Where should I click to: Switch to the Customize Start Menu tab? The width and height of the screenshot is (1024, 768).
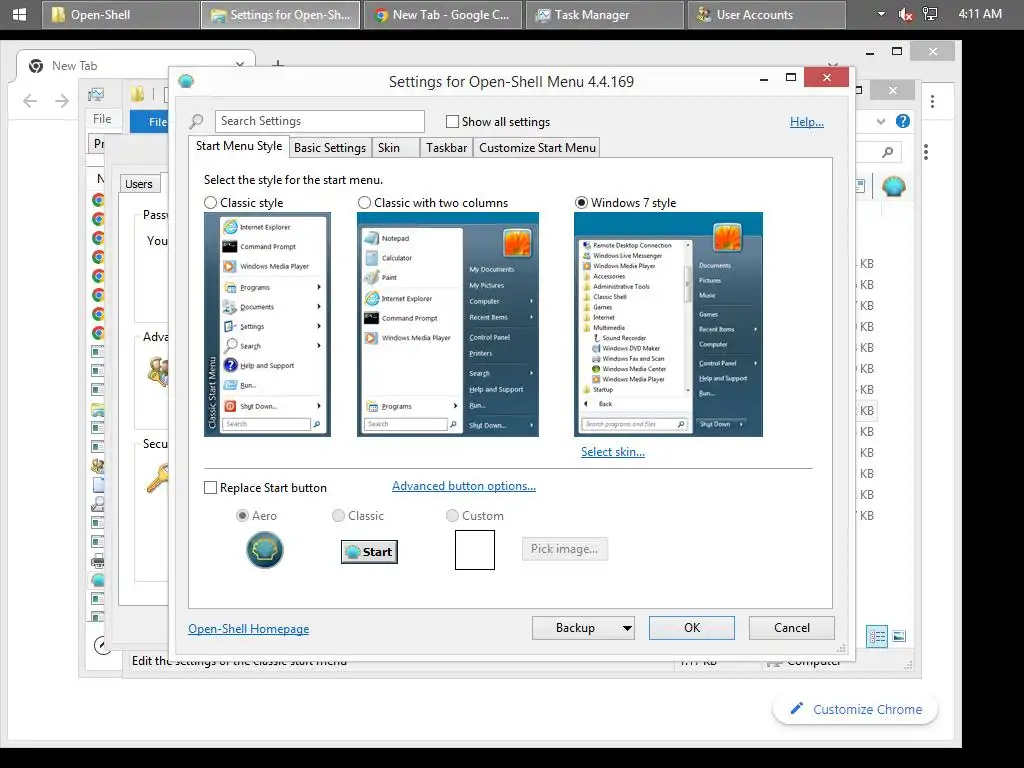point(537,148)
